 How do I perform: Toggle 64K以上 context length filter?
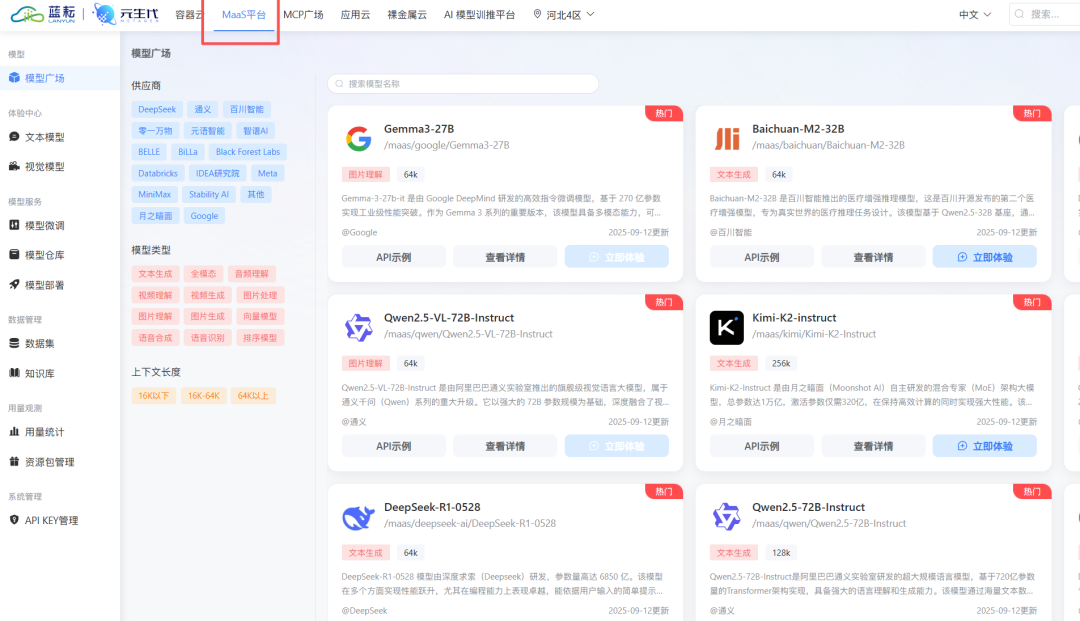[253, 396]
